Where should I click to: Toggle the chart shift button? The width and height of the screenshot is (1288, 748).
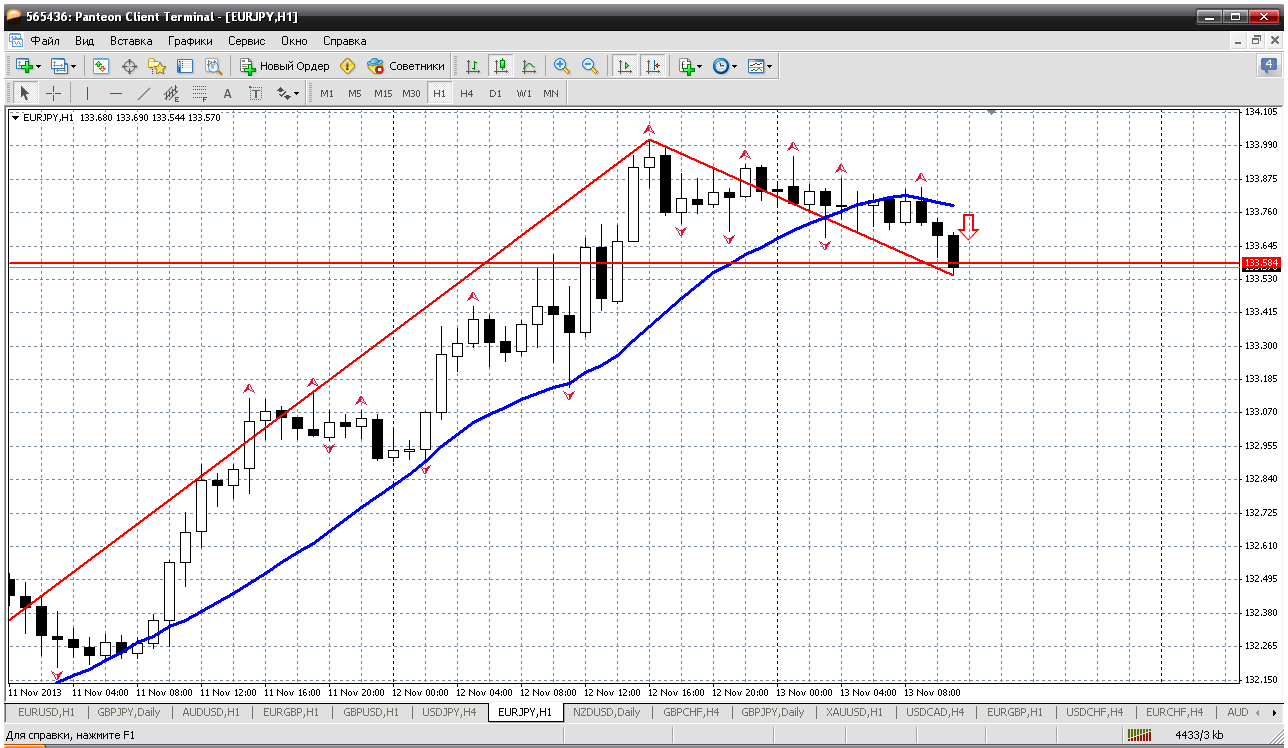(653, 66)
